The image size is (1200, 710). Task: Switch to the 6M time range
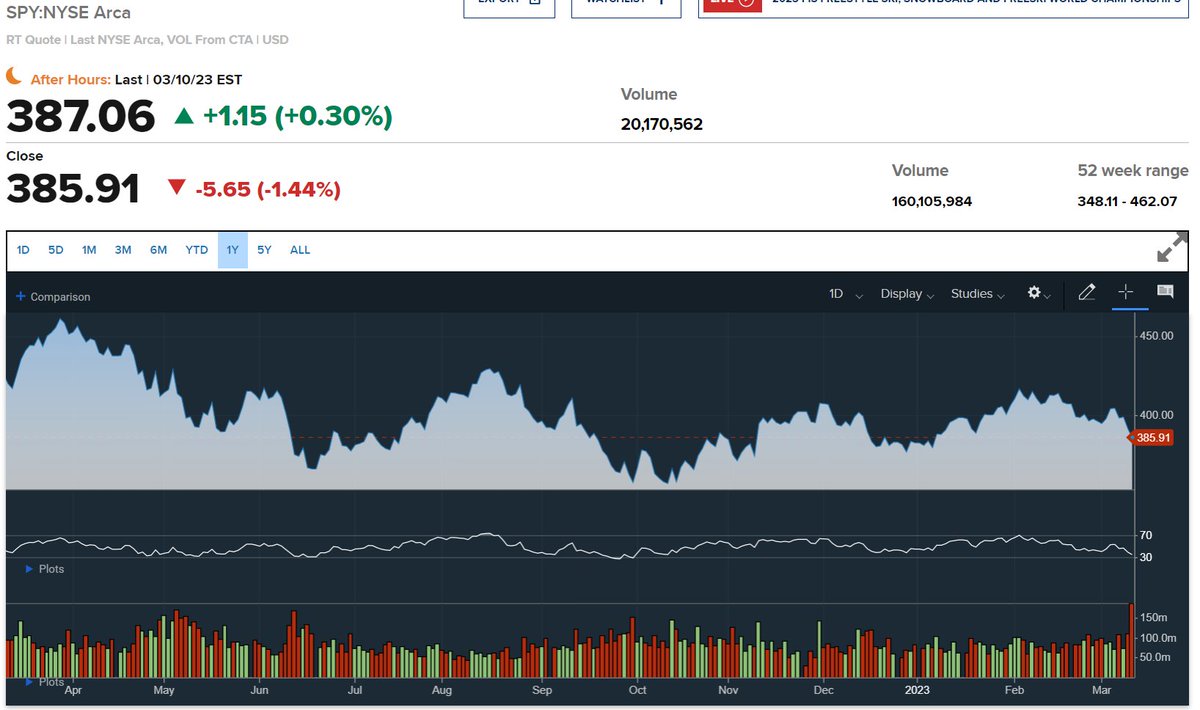pyautogui.click(x=158, y=250)
